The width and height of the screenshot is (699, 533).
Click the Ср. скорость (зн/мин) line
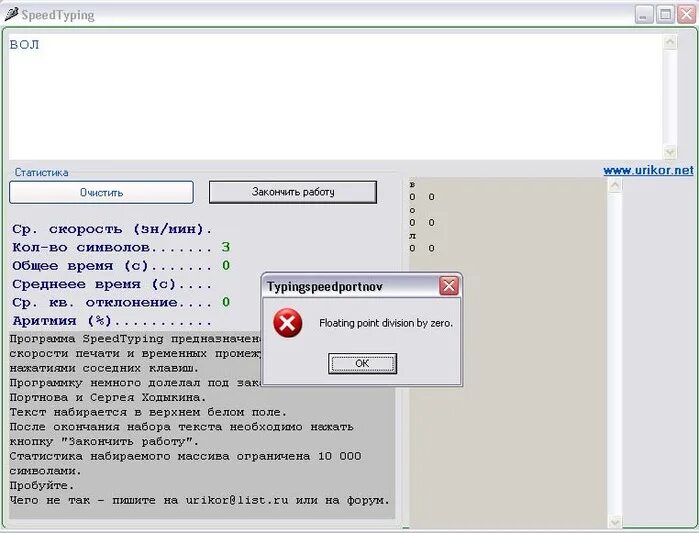[112, 229]
